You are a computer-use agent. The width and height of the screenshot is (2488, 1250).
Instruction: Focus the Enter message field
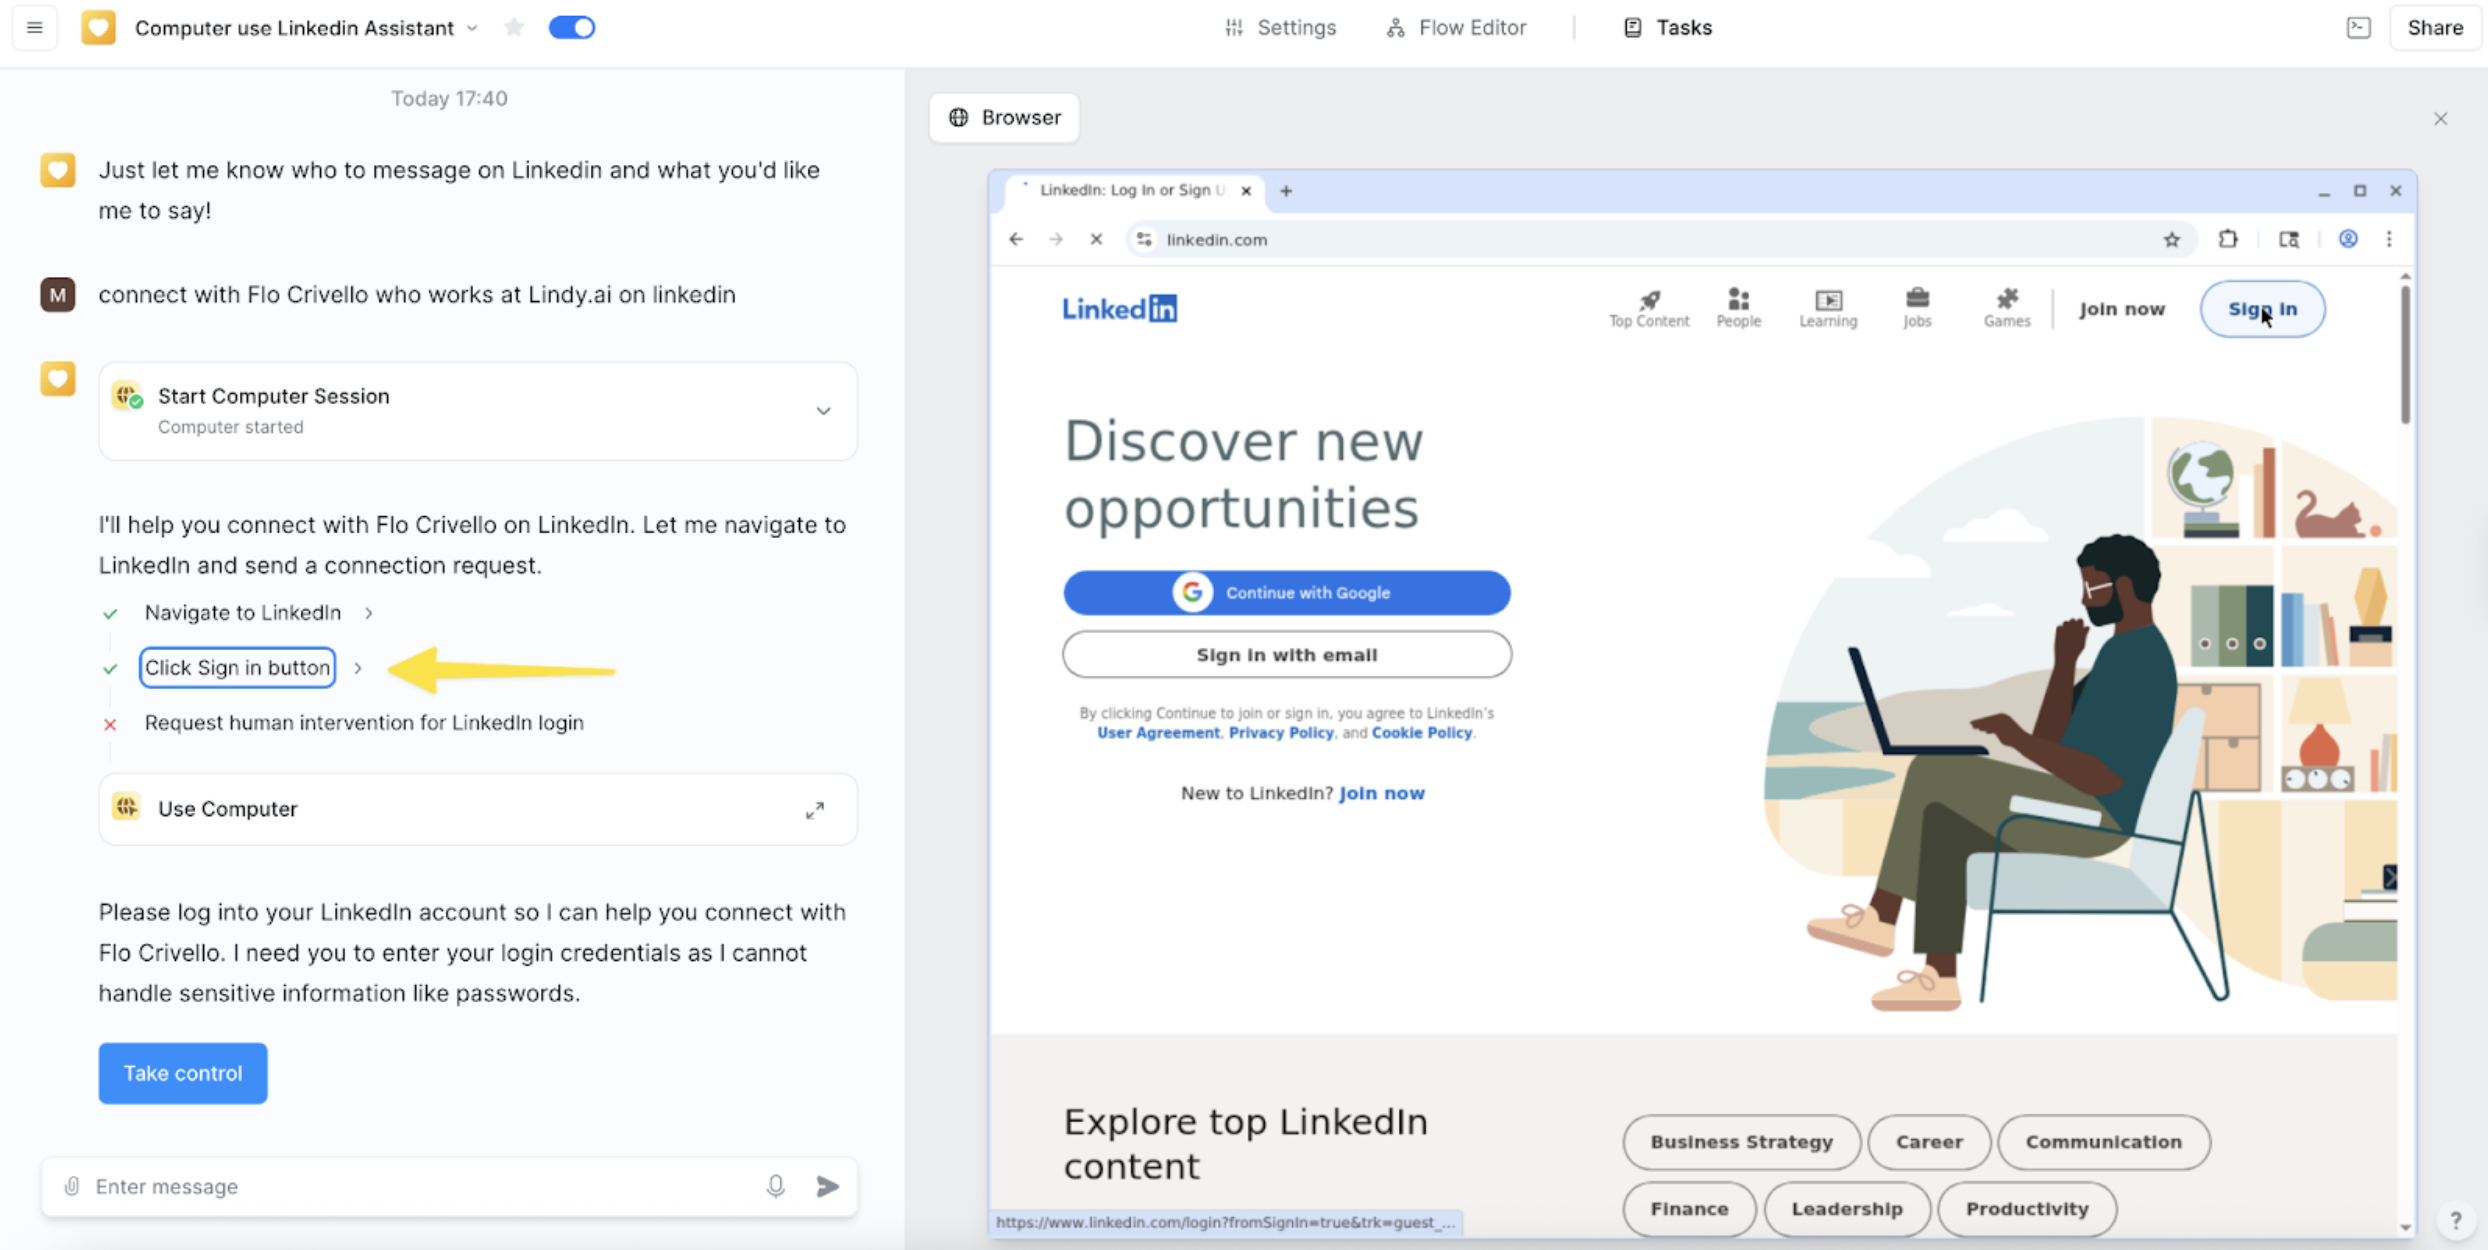click(420, 1186)
